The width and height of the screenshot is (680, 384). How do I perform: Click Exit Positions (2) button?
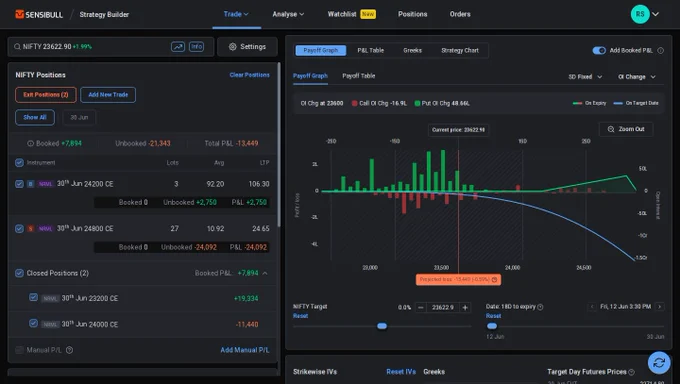click(46, 95)
